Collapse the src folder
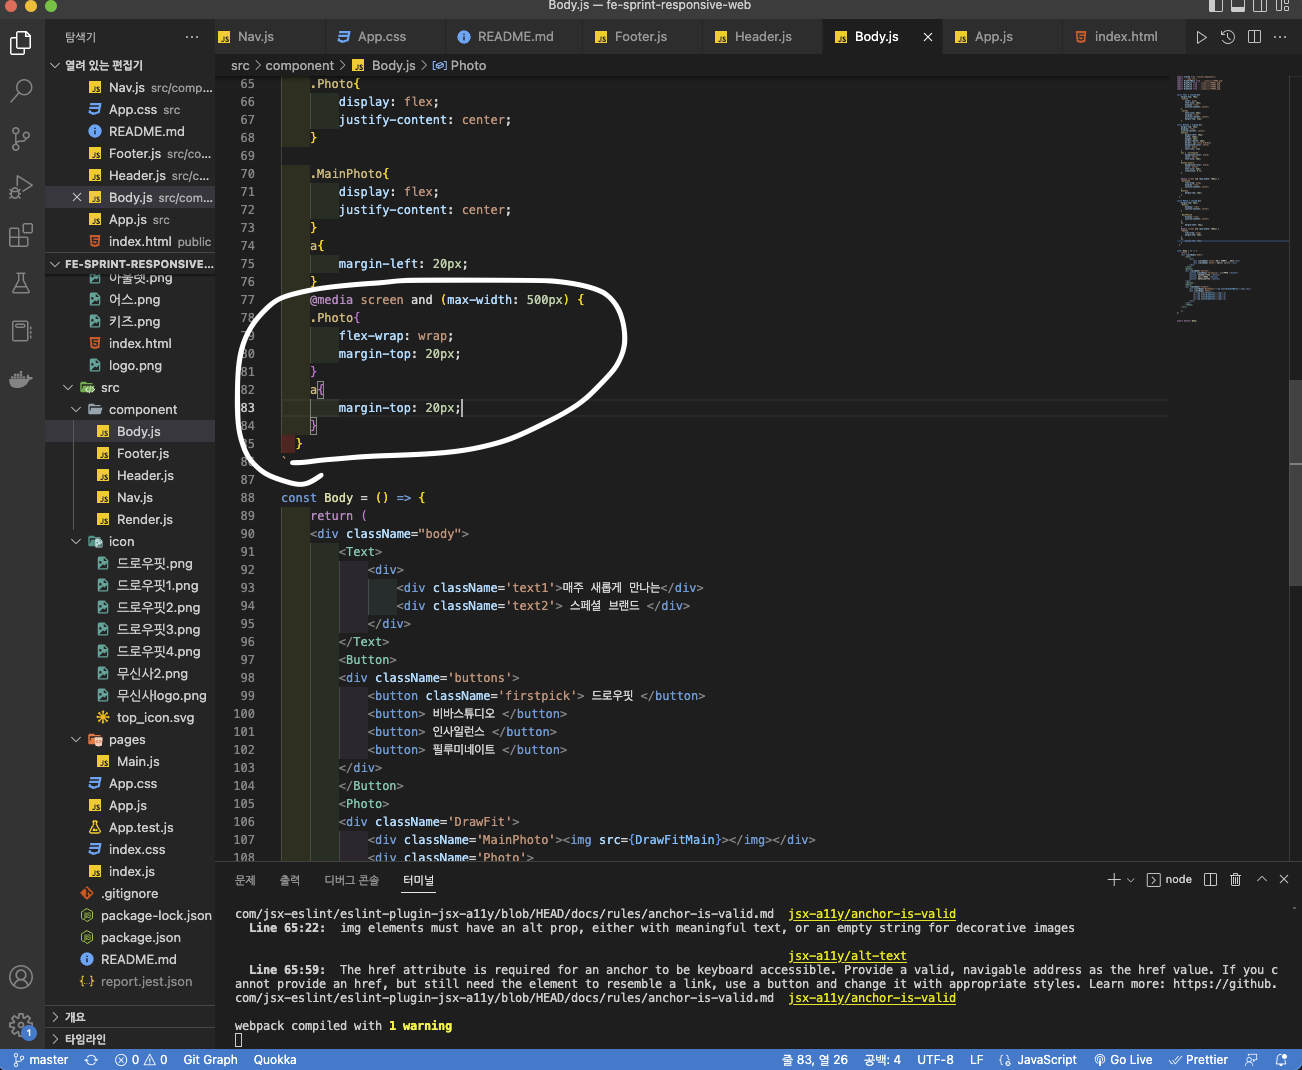 (x=68, y=388)
